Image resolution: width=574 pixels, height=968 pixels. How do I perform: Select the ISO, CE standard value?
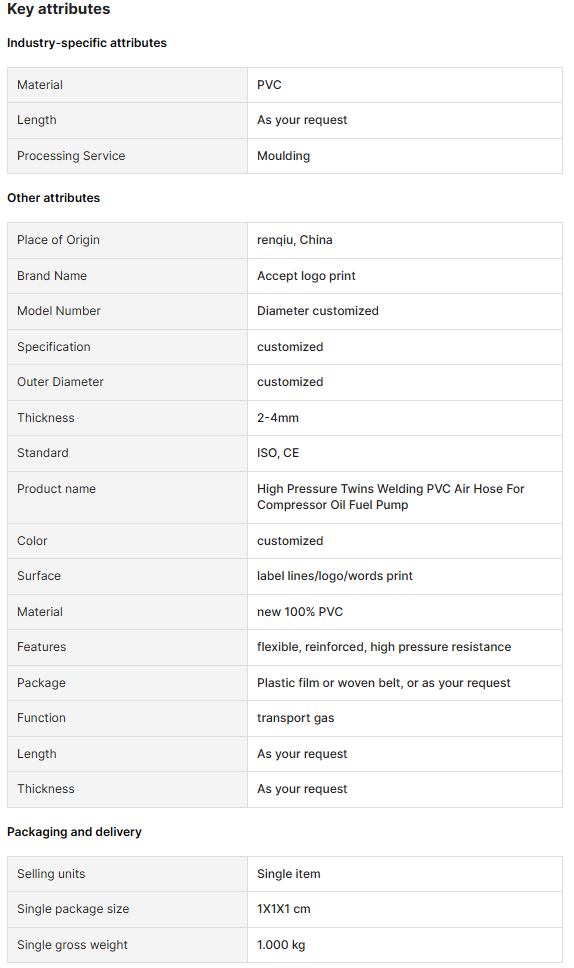[x=278, y=453]
